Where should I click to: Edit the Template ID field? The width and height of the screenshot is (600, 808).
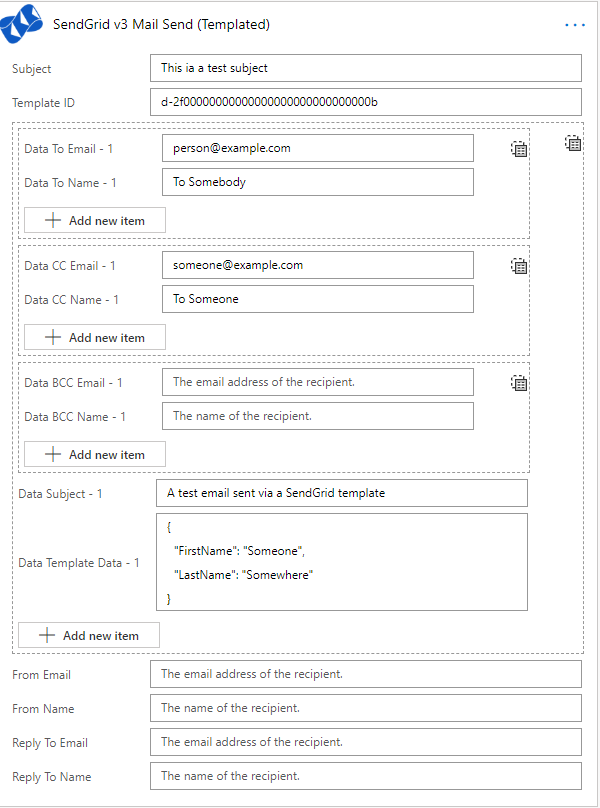[366, 102]
